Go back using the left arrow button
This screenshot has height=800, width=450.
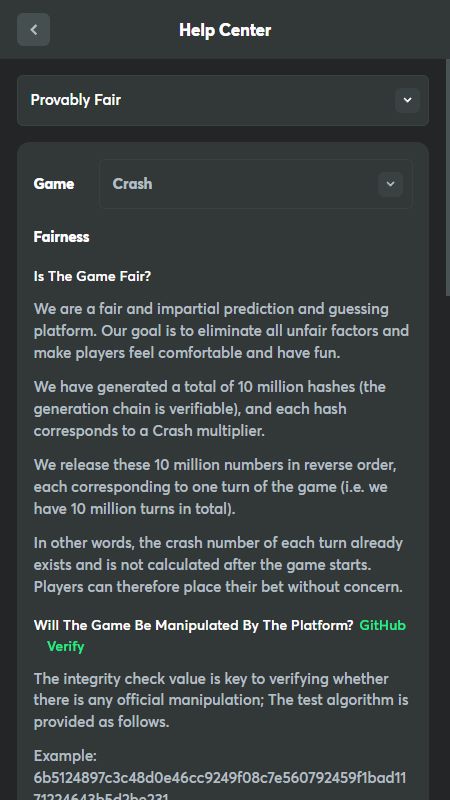[34, 30]
